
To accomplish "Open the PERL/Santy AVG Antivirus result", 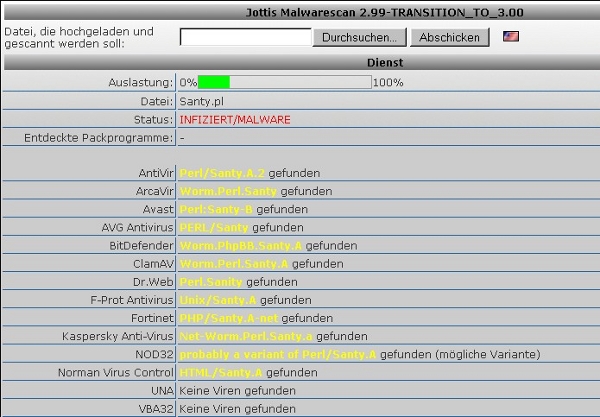I will click(214, 228).
